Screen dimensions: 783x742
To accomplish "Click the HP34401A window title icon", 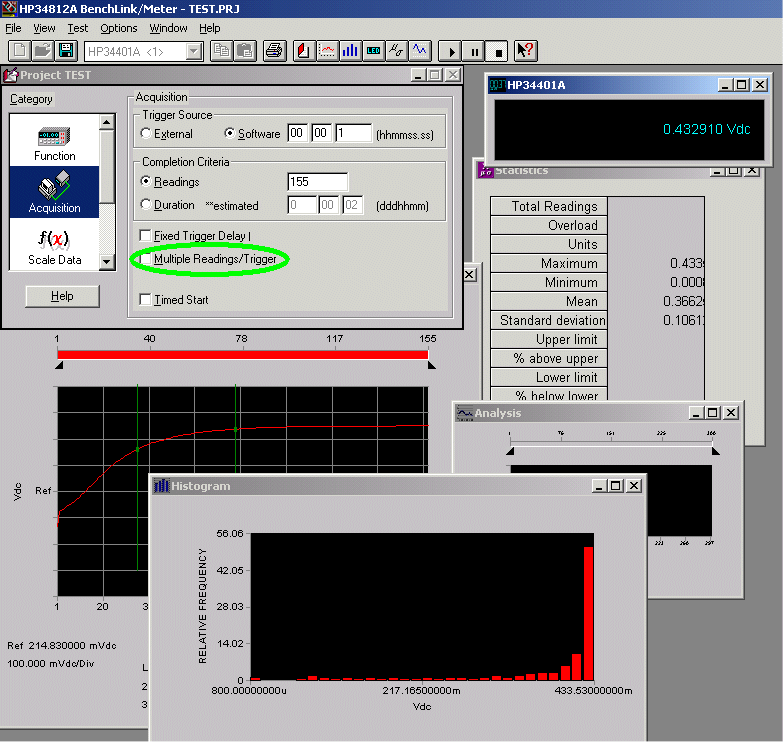I will (497, 85).
